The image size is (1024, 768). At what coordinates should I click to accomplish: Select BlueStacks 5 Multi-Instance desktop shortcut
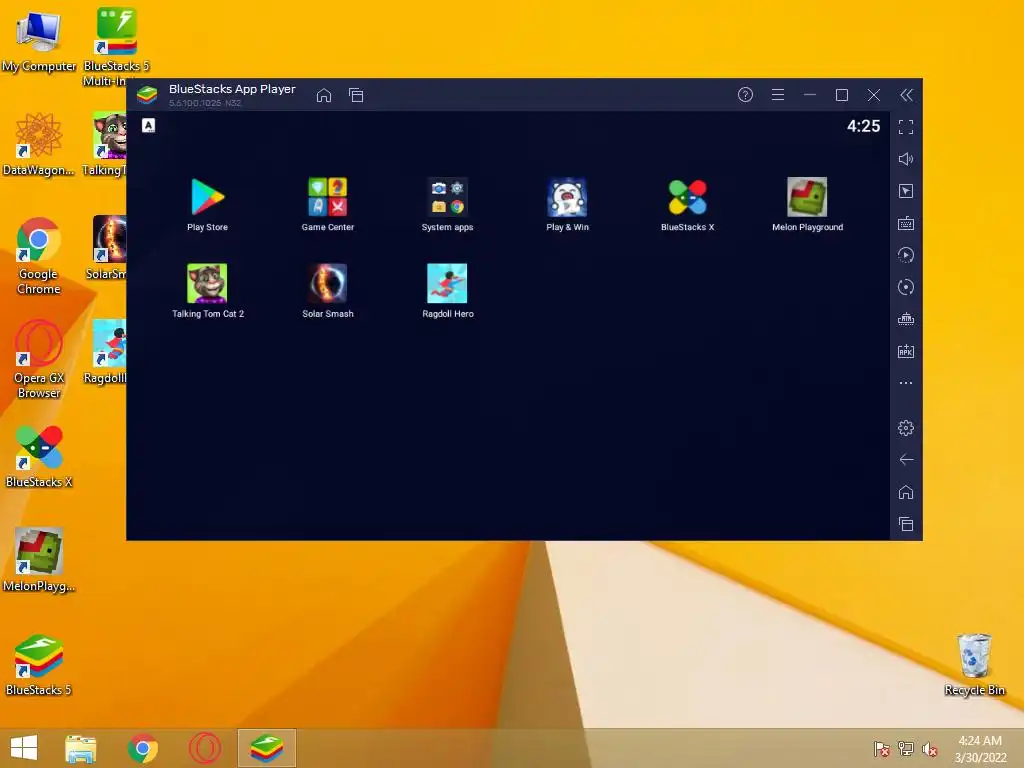116,46
